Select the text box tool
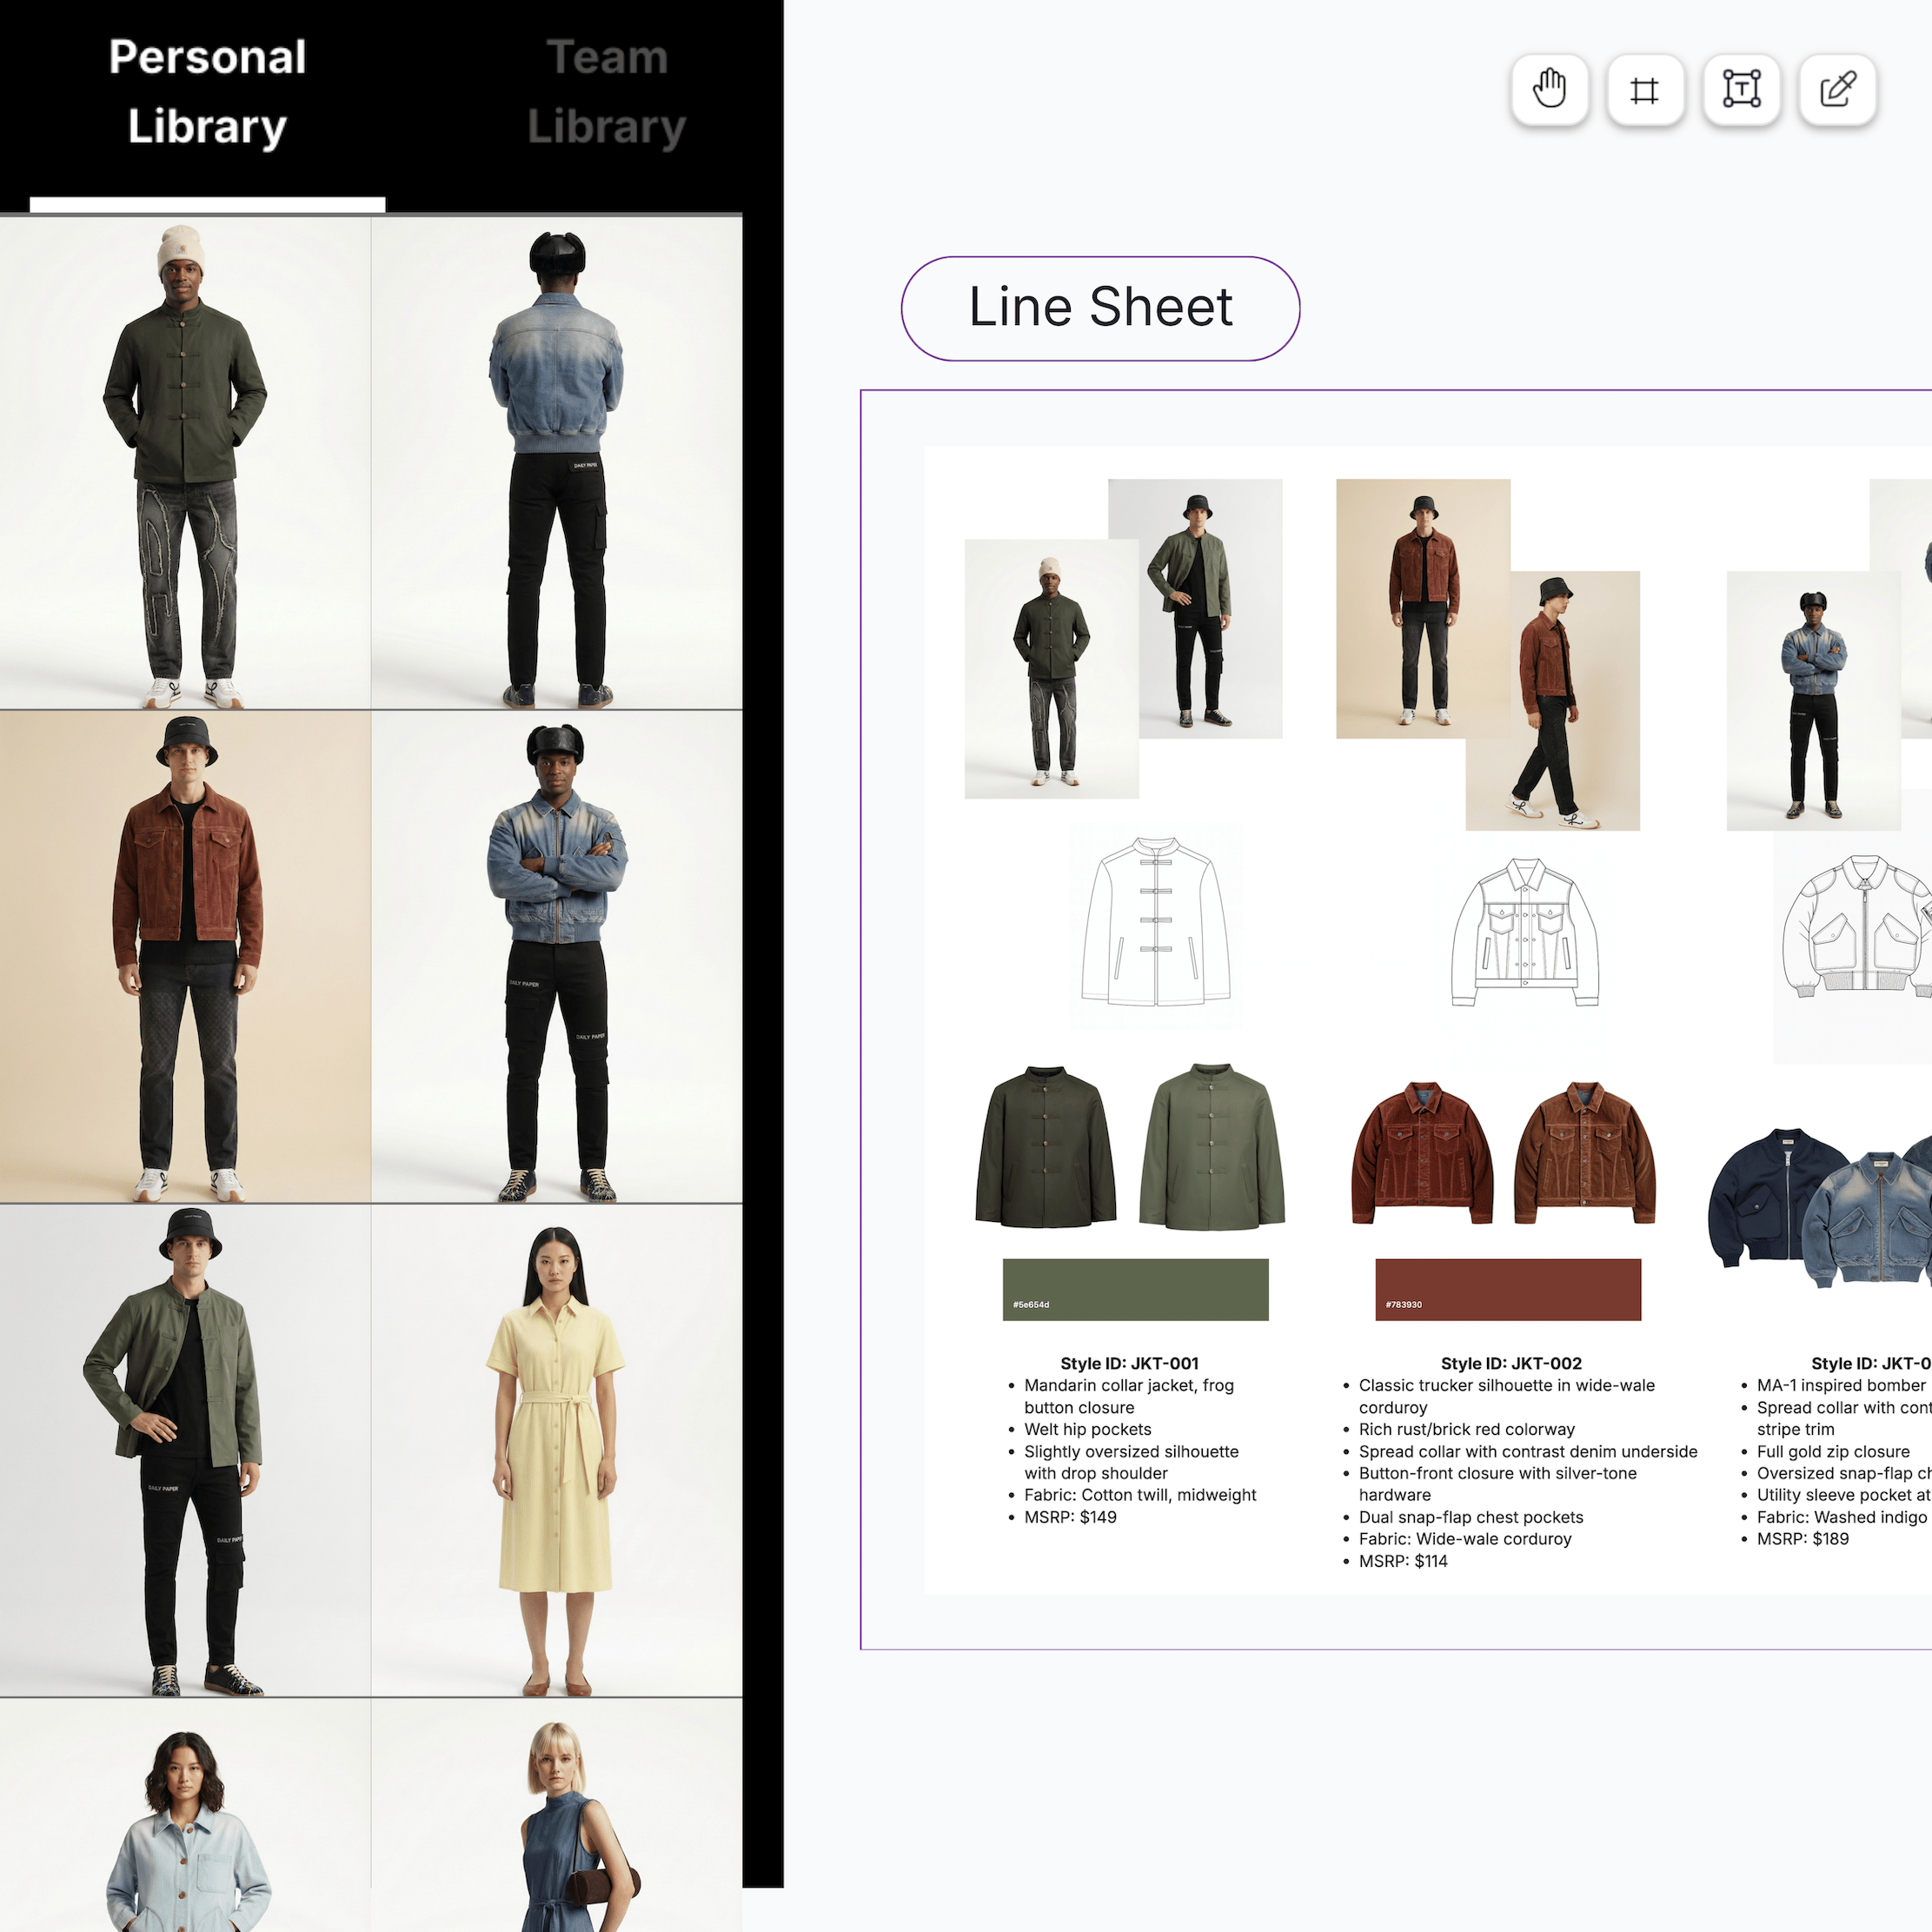1932x1932 pixels. pyautogui.click(x=1740, y=89)
